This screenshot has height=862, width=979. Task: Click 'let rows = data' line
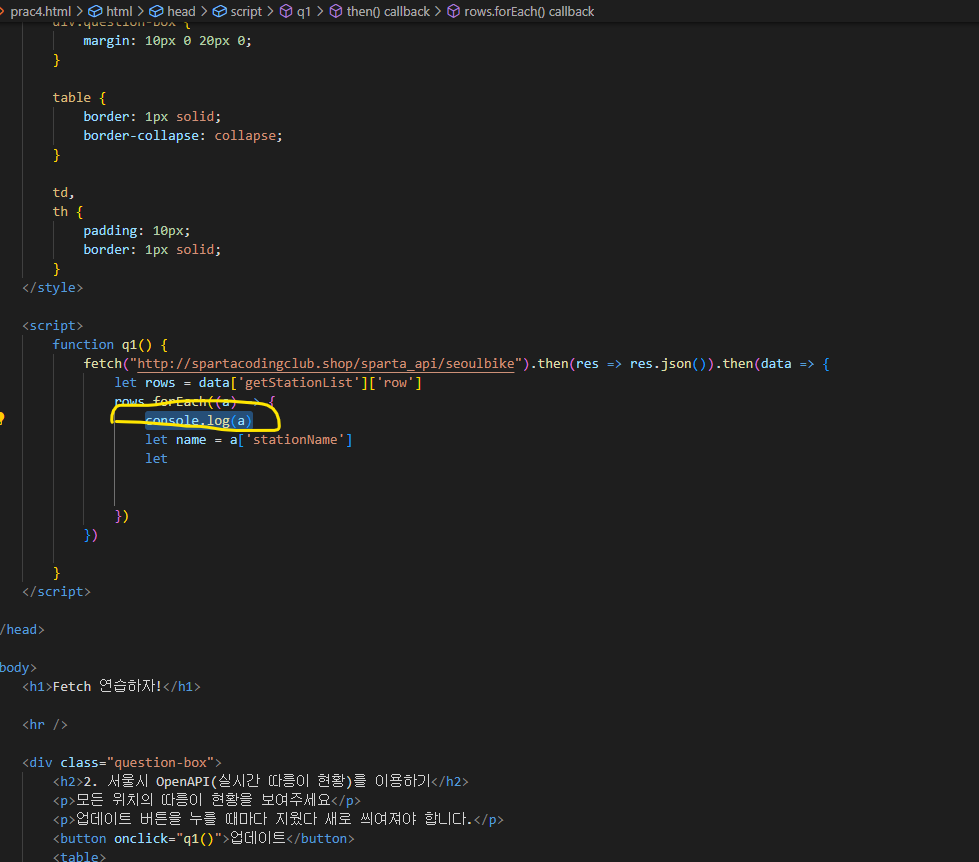pos(268,383)
